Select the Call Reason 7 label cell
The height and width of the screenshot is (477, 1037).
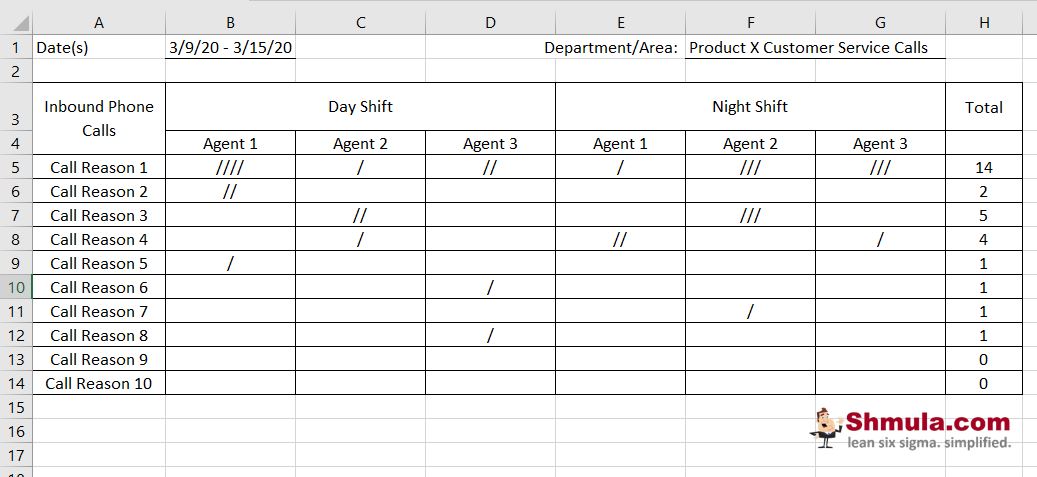tap(99, 311)
